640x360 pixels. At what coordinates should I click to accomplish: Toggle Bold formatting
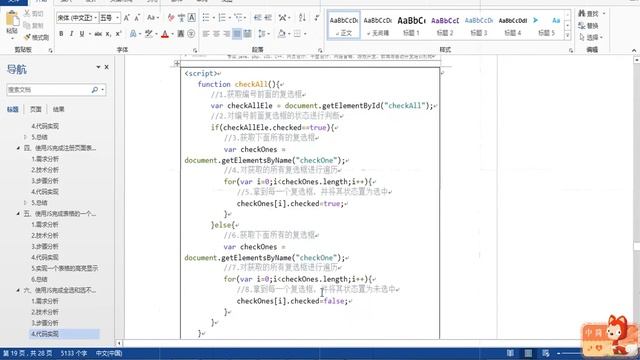[x=61, y=34]
